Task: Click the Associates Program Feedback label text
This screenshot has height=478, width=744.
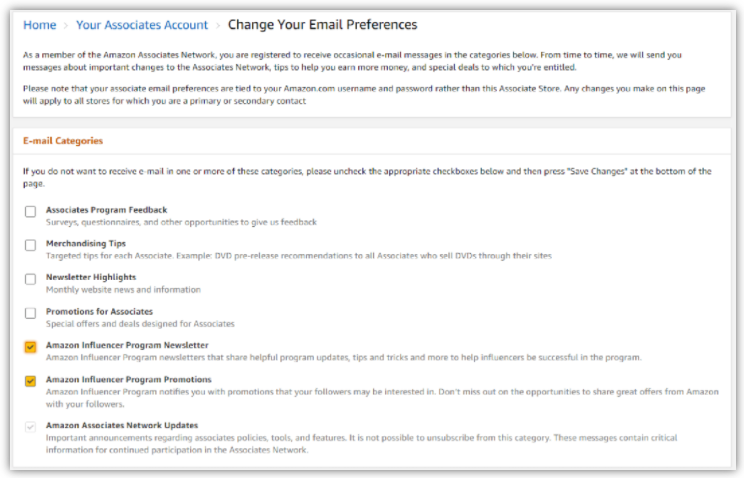Action: point(106,210)
